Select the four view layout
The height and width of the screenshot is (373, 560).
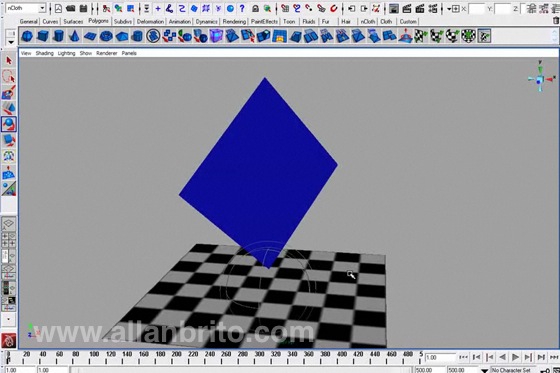point(9,240)
